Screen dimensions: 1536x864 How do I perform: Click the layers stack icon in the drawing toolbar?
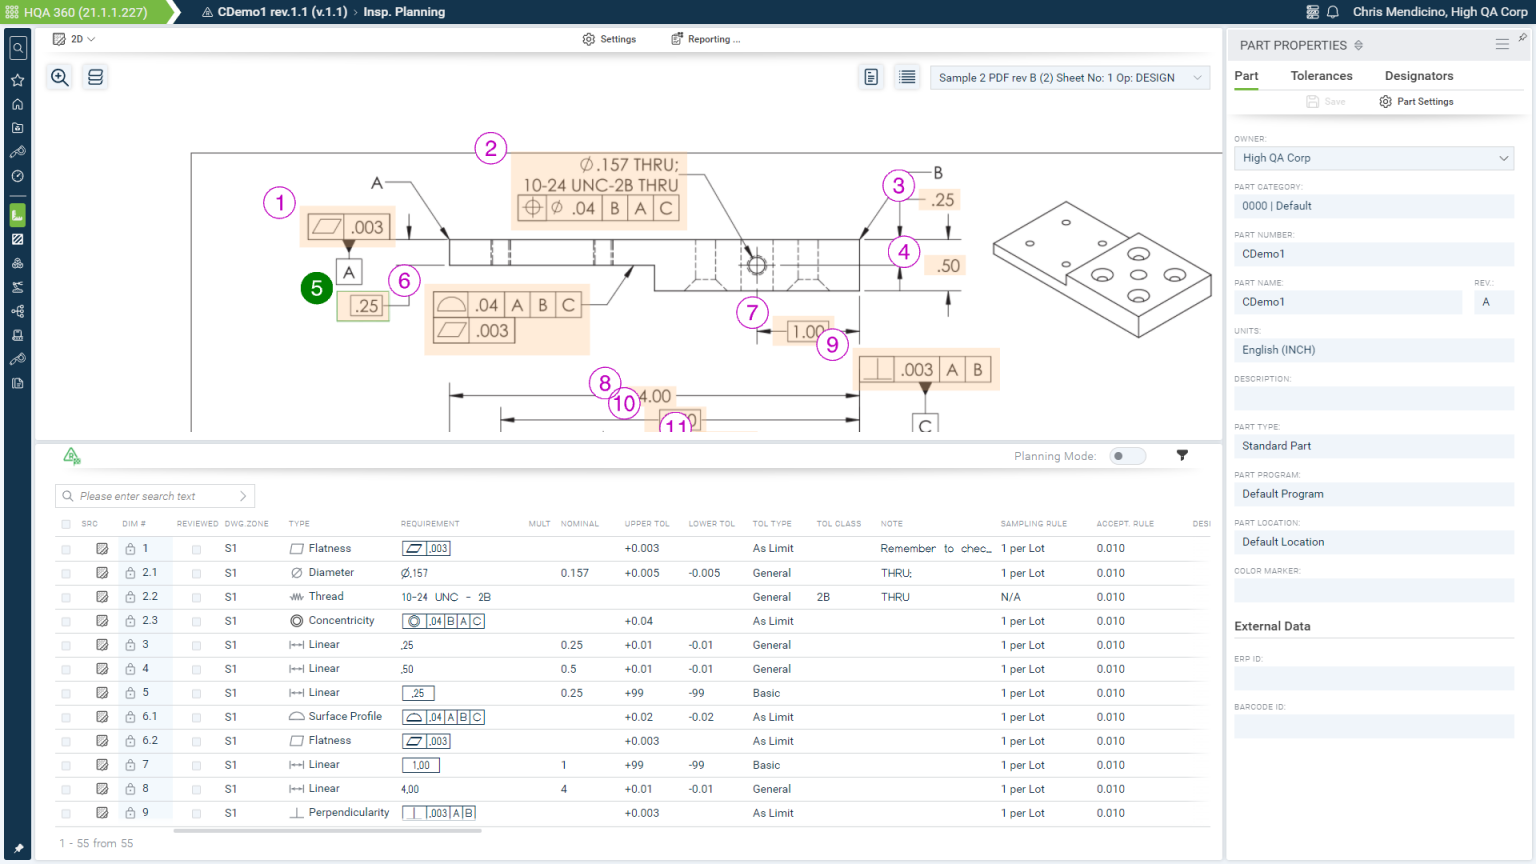coord(94,76)
